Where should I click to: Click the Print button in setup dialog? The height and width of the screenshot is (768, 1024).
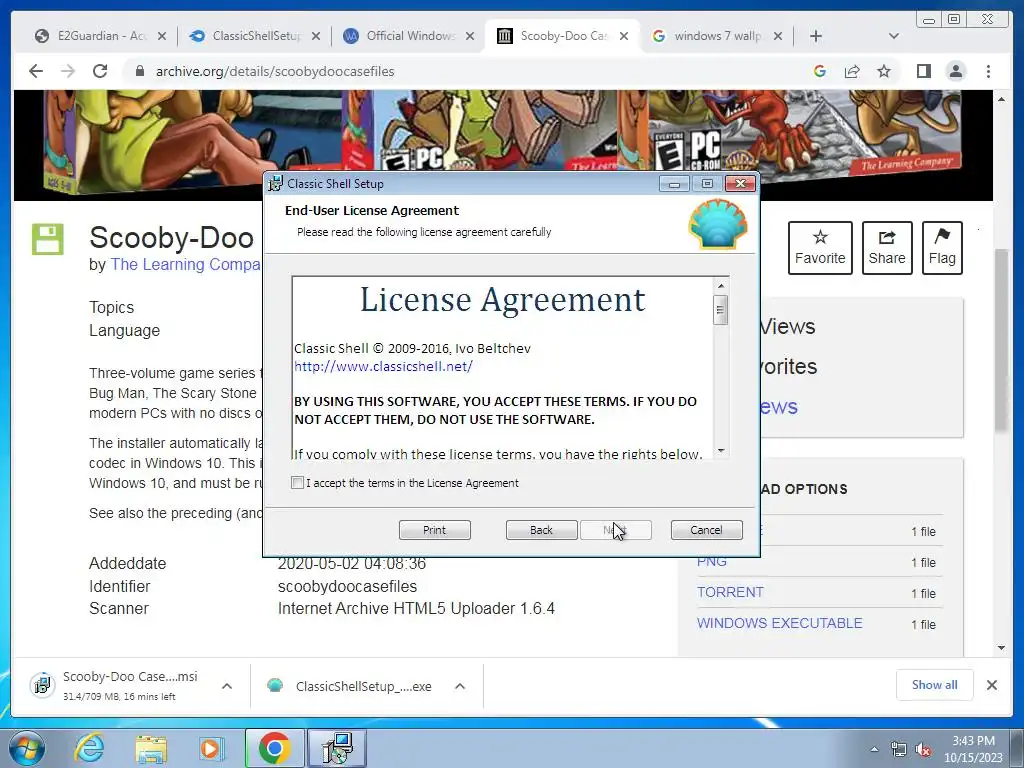point(434,530)
